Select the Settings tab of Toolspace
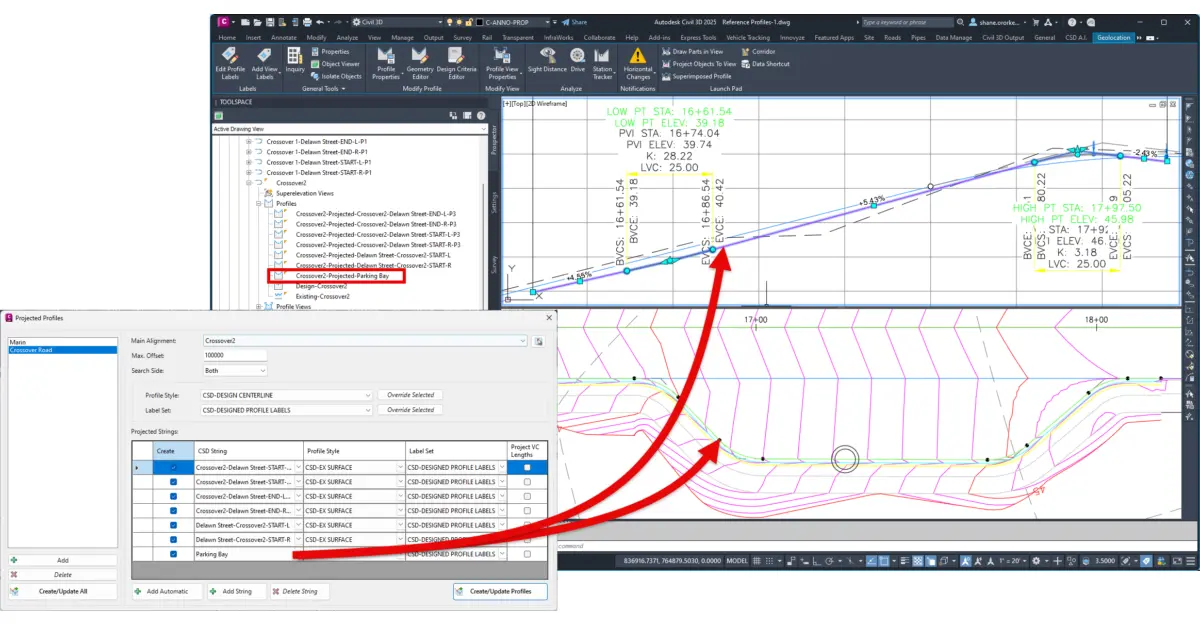1200x625 pixels. [494, 203]
